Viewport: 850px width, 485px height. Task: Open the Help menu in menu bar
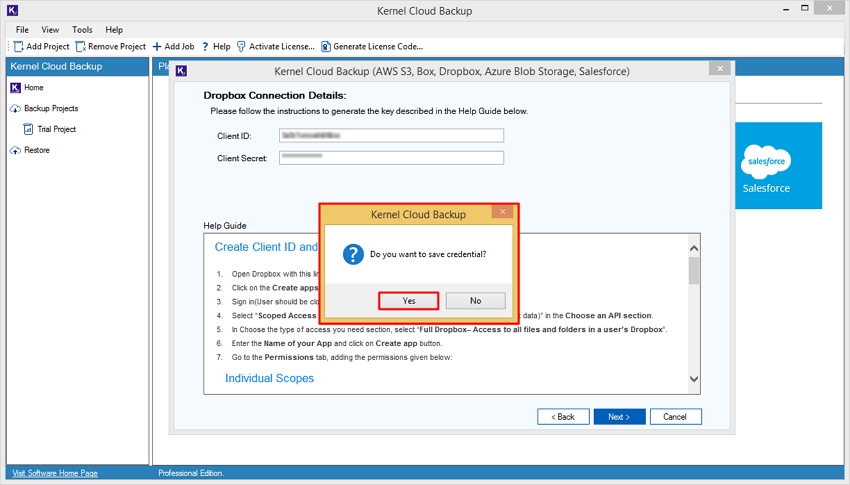[x=114, y=30]
